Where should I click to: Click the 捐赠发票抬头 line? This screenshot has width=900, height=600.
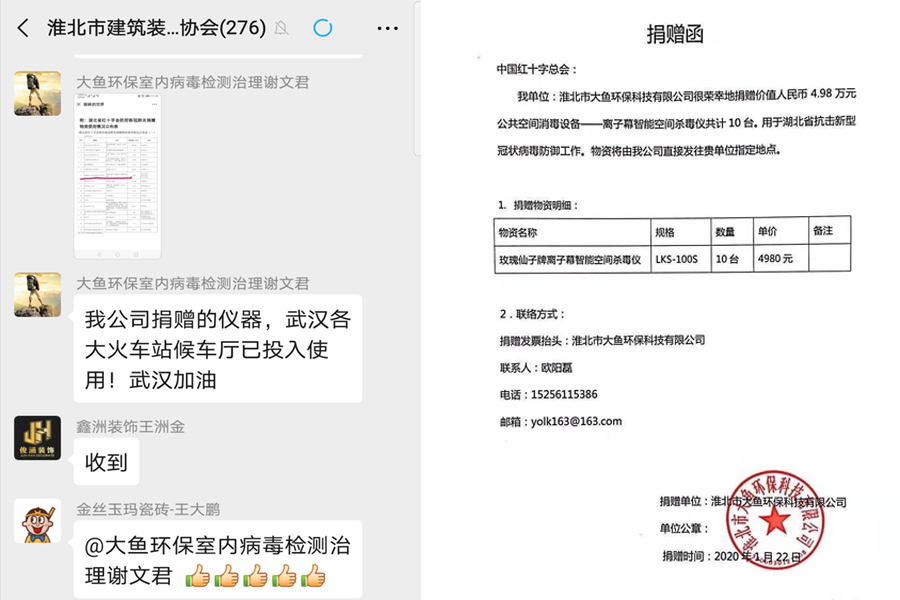pos(602,340)
